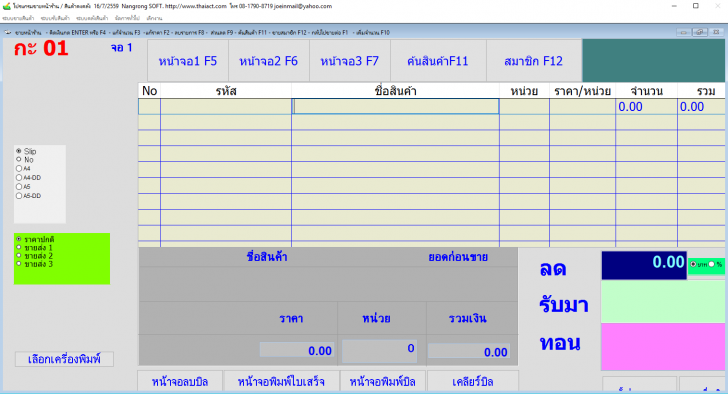The image size is (728, 394).
Task: Click the first row's ราคา/หน่วย cell
Action: 582,106
